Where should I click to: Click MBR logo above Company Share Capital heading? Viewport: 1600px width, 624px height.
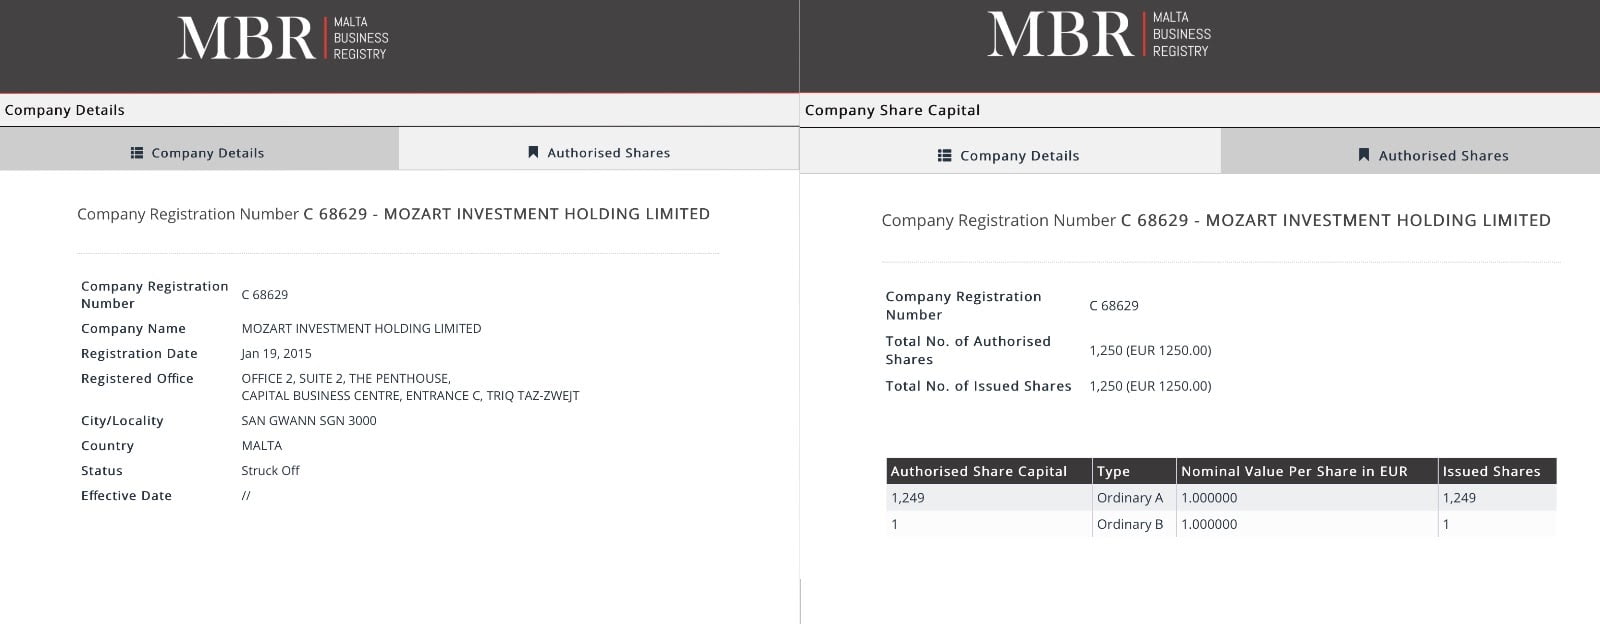[x=1098, y=34]
